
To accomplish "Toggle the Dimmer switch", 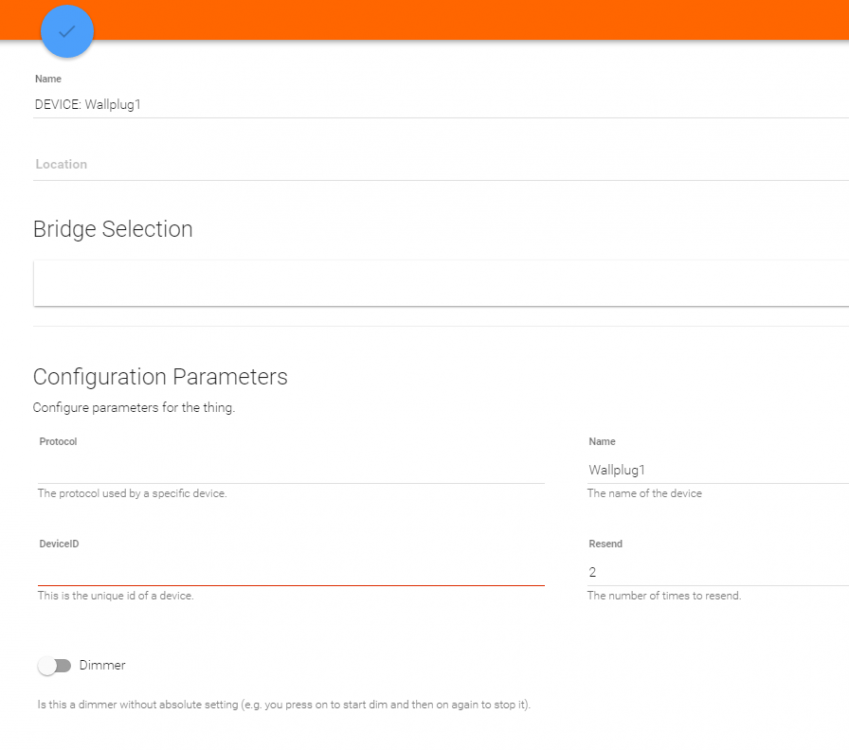I will [54, 666].
